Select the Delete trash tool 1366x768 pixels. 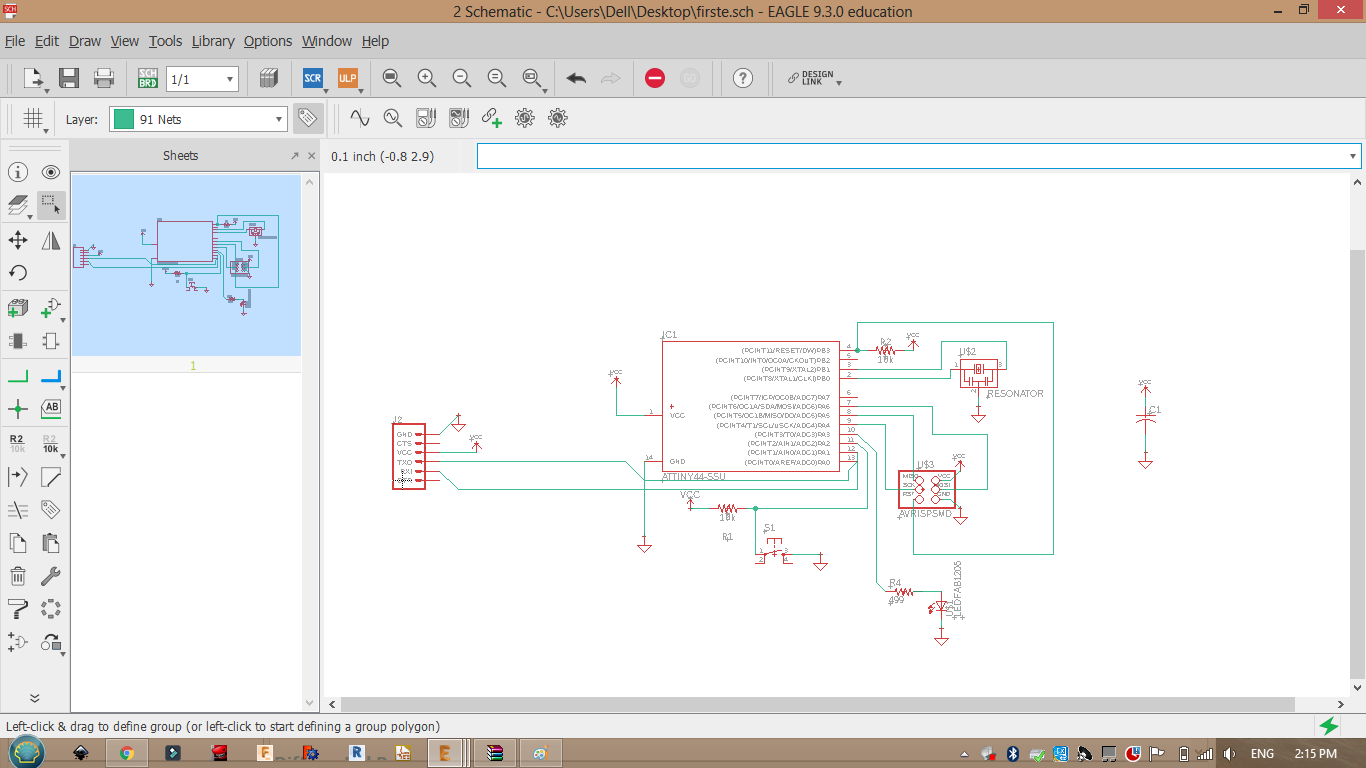18,576
